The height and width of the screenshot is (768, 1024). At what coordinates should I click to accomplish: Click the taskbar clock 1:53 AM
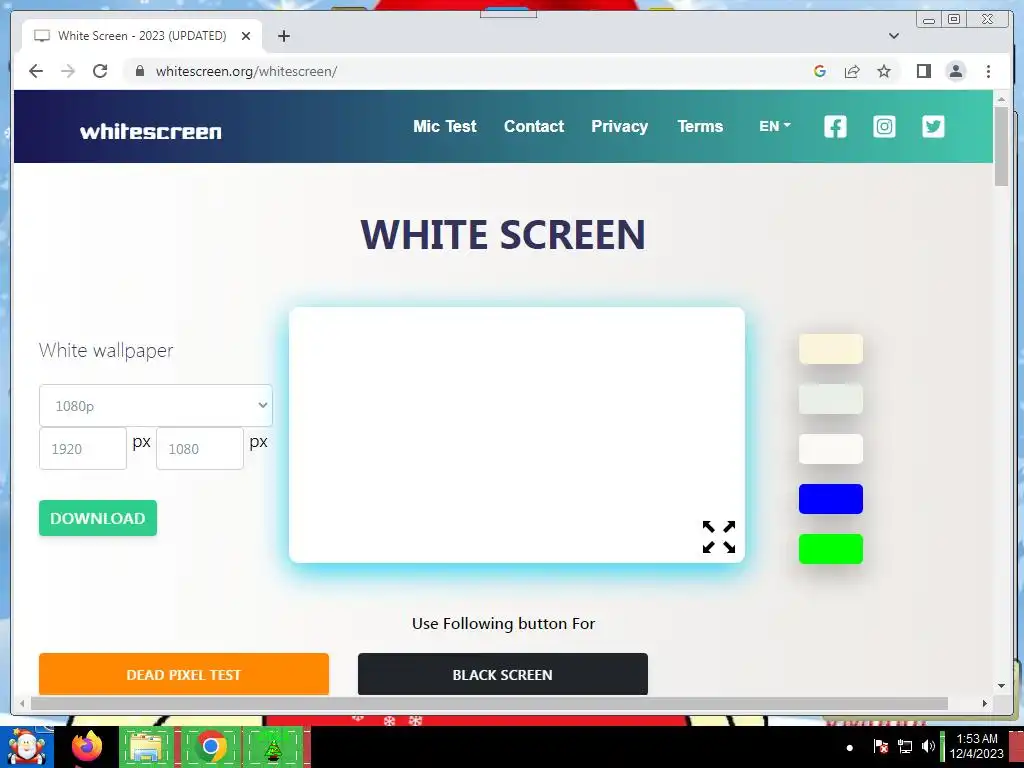976,746
